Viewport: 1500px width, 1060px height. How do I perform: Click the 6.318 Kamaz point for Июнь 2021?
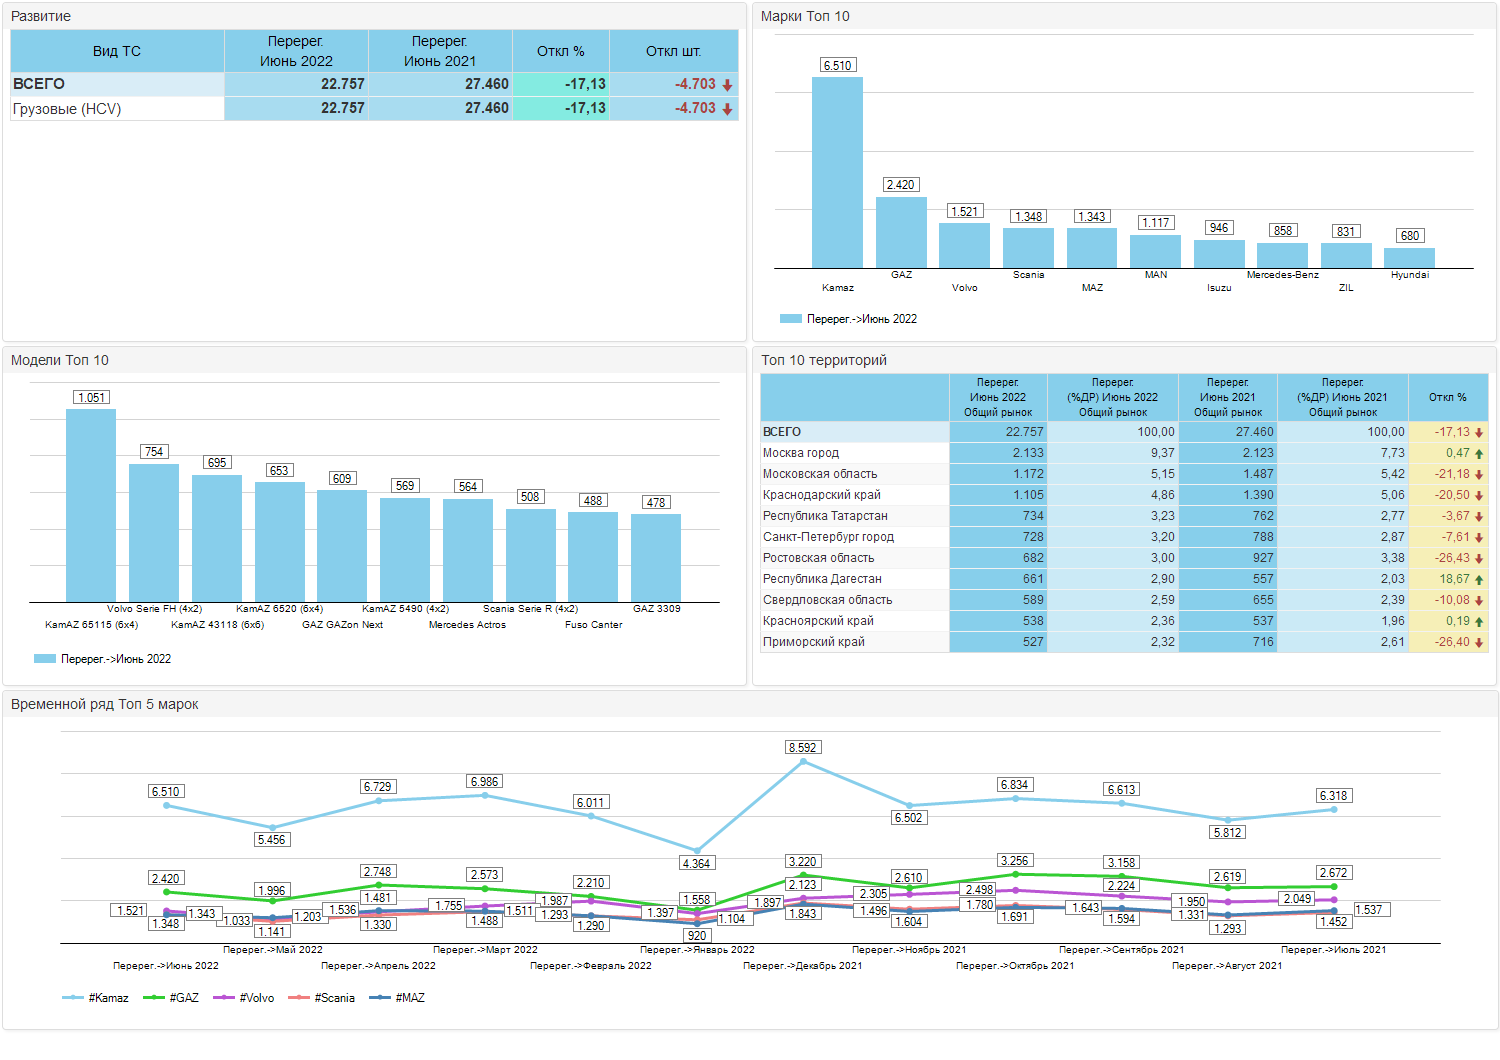(1333, 810)
